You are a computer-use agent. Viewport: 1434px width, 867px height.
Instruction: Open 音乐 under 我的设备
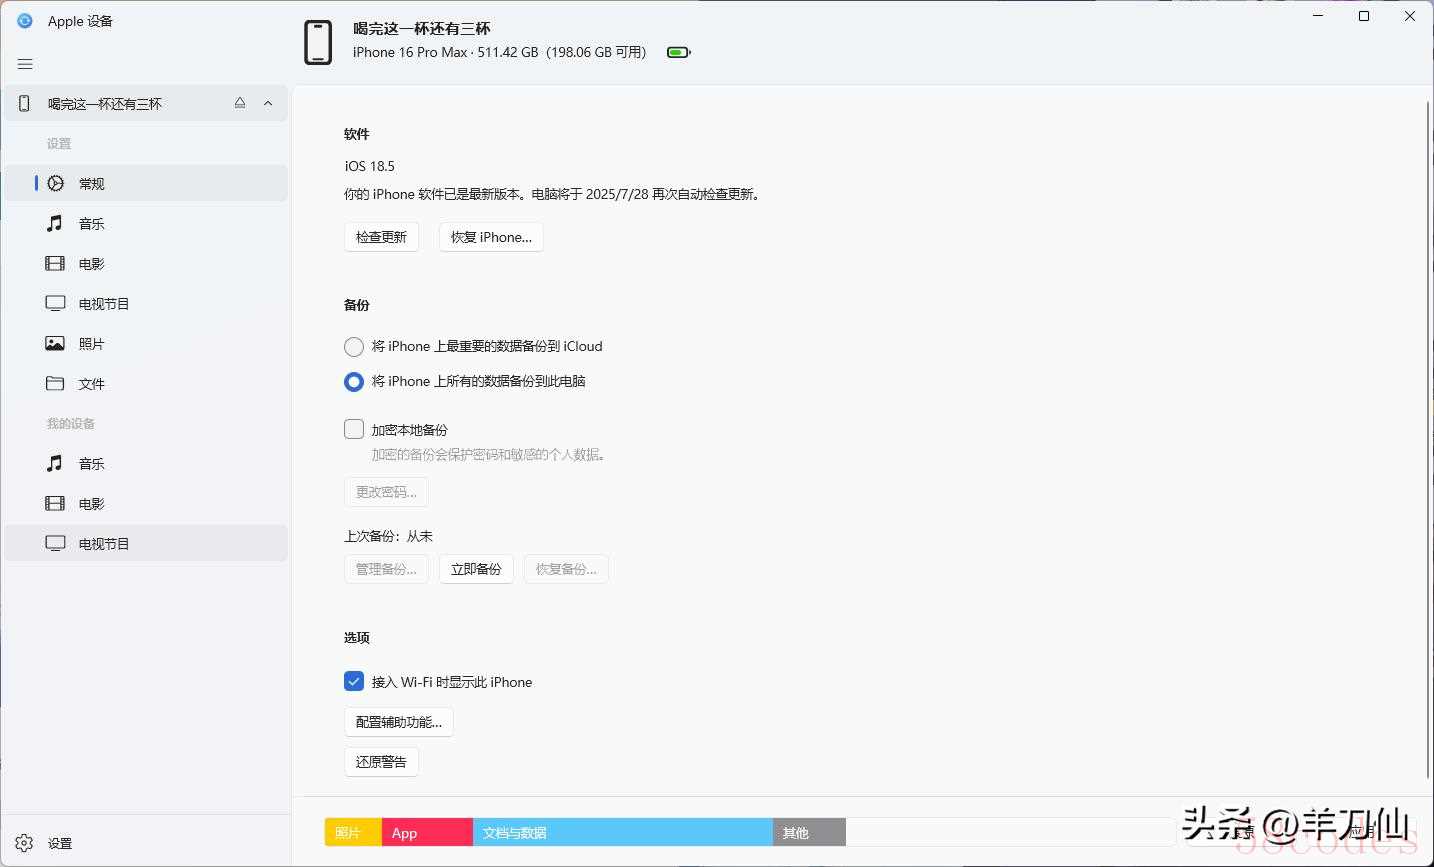[146, 463]
